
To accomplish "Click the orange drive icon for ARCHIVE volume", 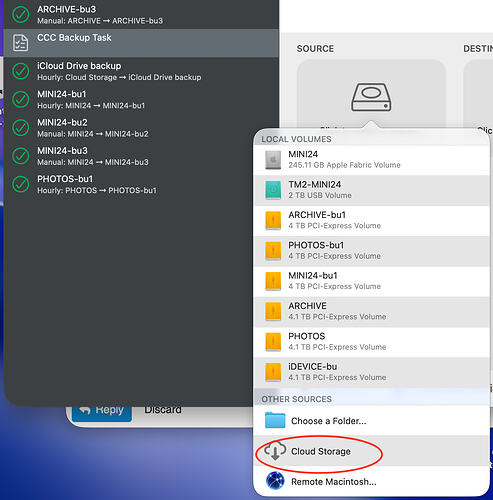I will [x=273, y=312].
